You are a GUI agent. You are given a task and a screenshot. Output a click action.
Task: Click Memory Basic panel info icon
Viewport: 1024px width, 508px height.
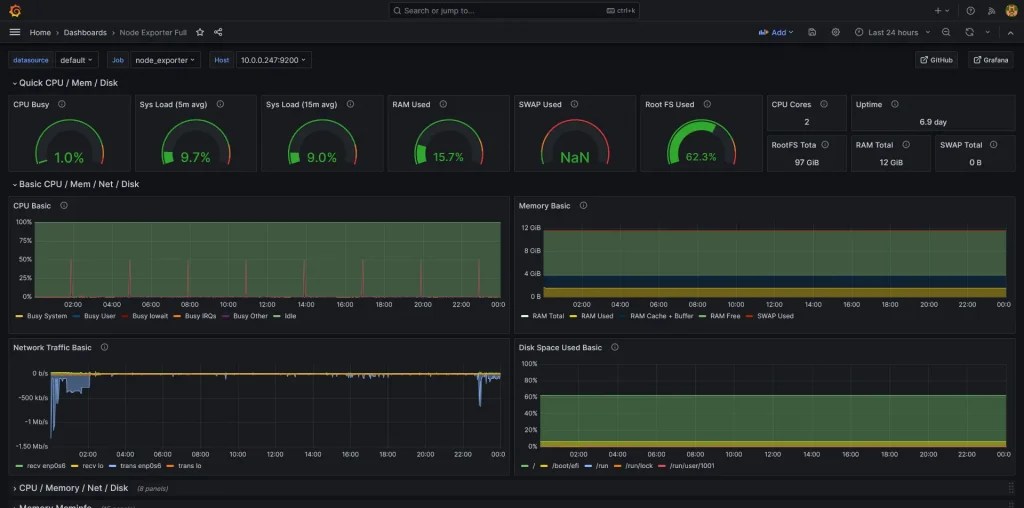[x=583, y=205]
